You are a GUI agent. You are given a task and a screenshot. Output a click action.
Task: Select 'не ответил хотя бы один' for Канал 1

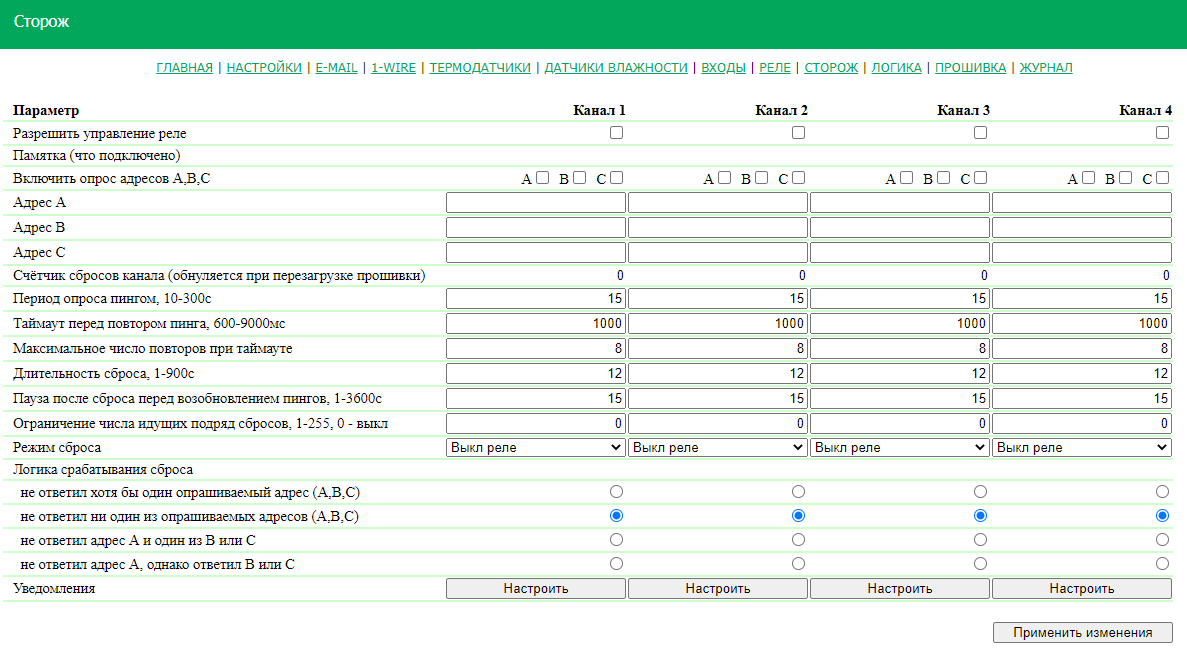click(616, 491)
